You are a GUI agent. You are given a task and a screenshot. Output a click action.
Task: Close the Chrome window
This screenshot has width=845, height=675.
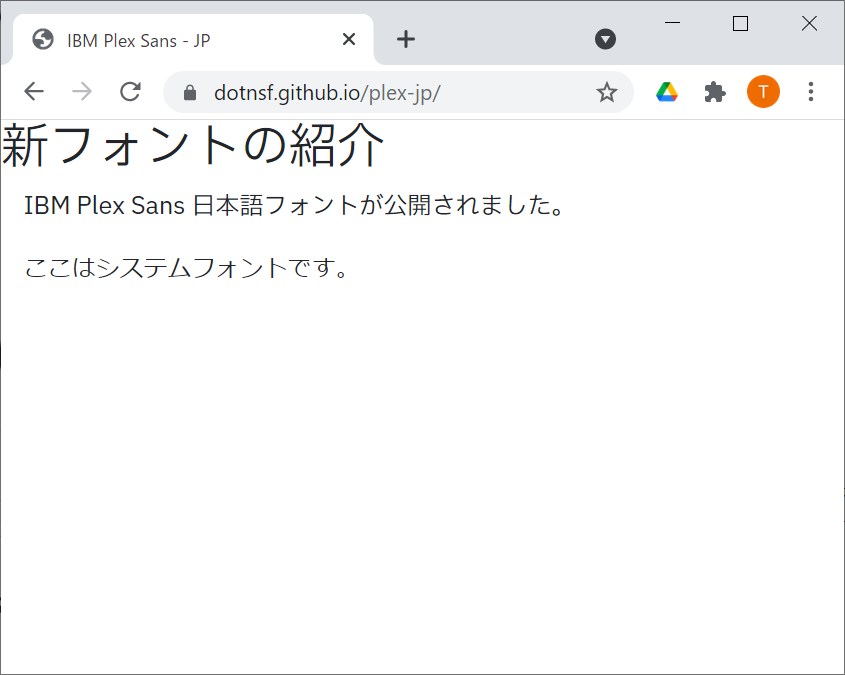(x=809, y=23)
